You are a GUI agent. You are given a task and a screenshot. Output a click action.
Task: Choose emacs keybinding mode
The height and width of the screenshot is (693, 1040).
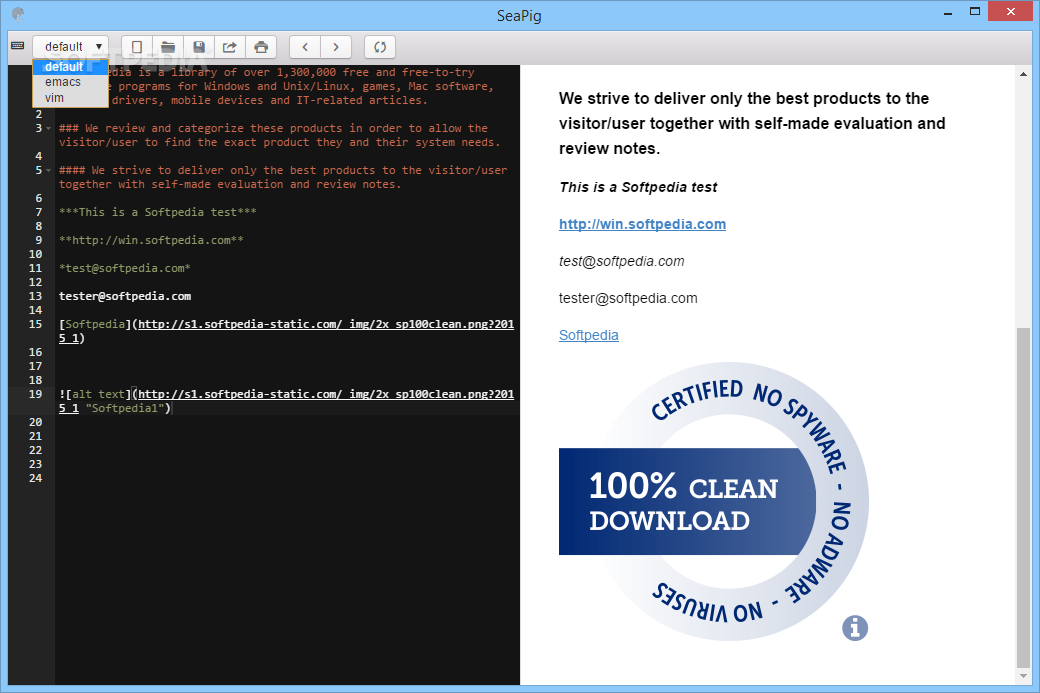(70, 82)
